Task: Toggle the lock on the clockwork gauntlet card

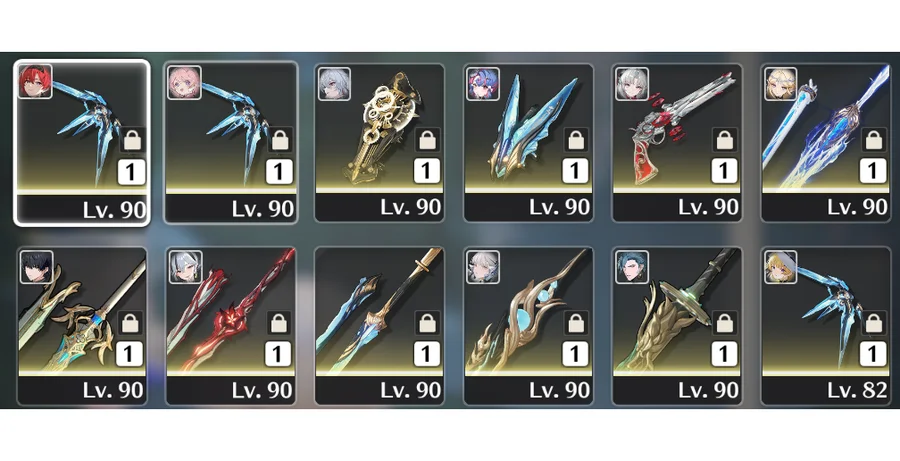Action: coord(427,140)
